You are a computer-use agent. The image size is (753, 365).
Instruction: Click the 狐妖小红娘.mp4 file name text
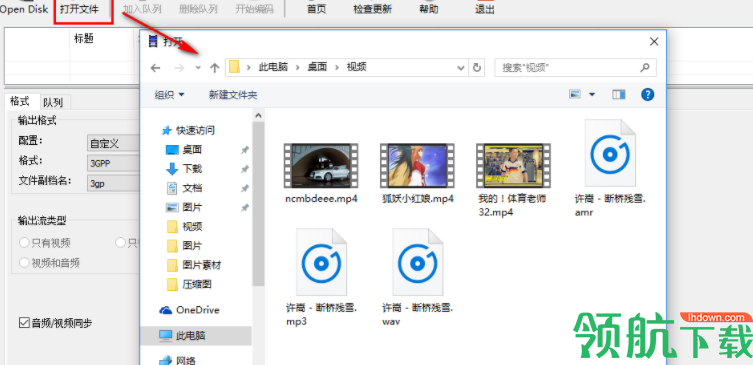[418, 198]
